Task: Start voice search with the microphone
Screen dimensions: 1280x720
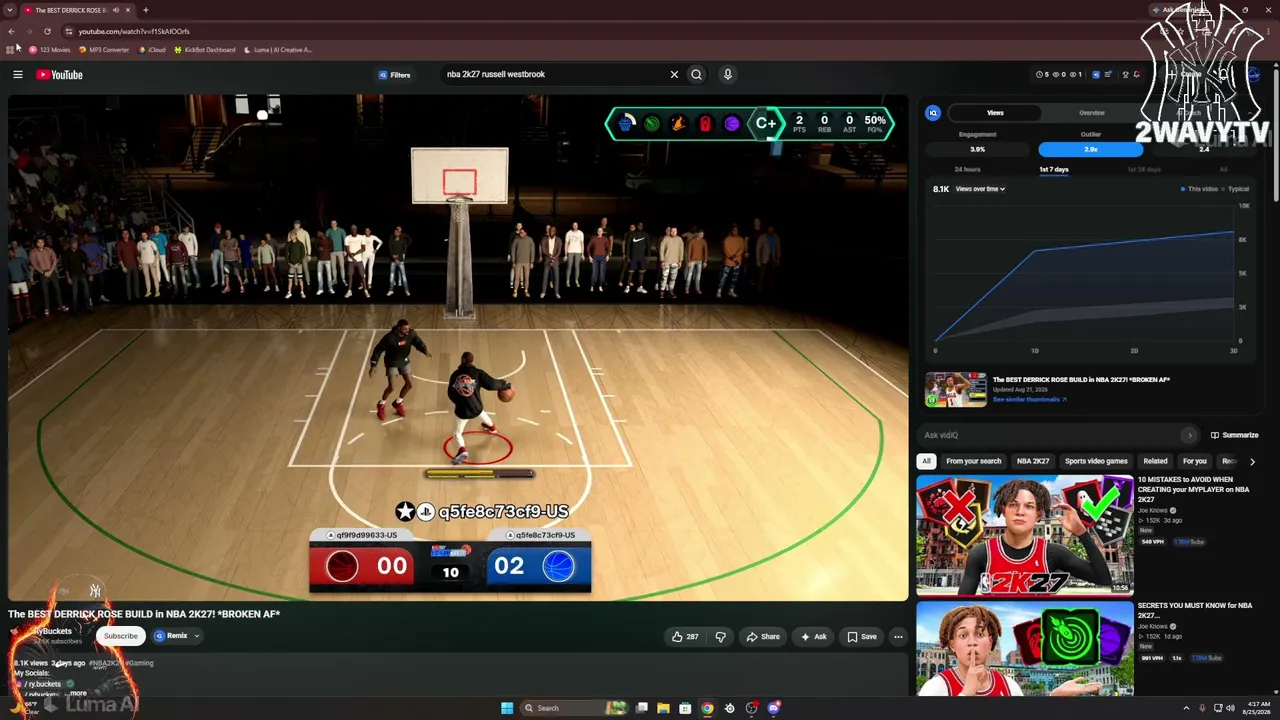Action: (728, 74)
